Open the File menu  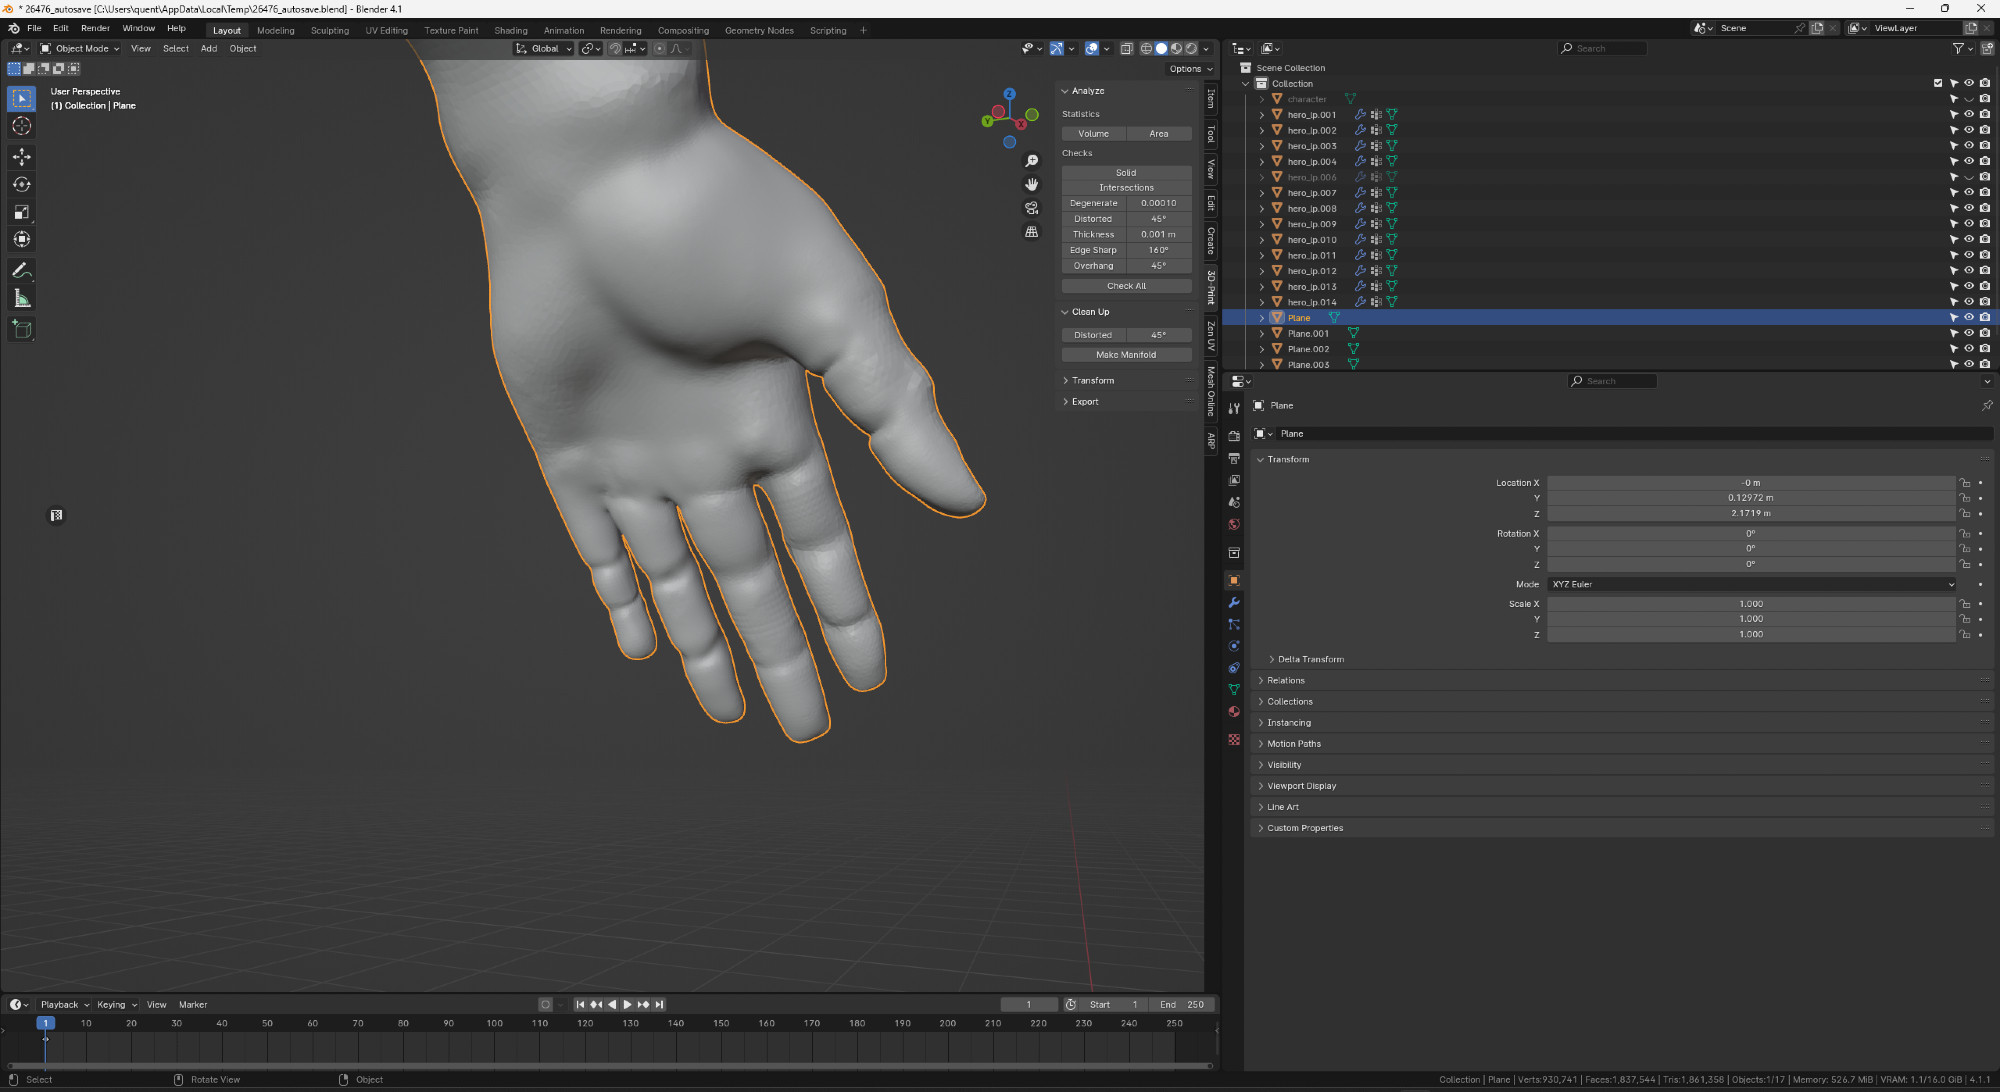point(34,28)
